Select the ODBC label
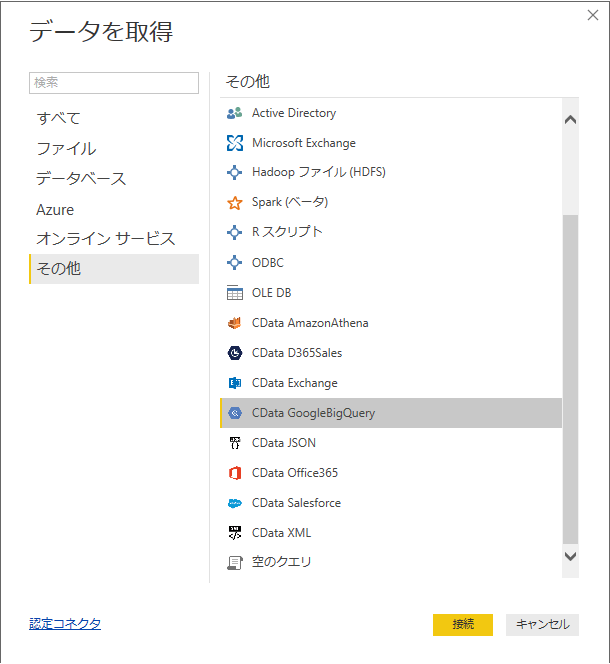The height and width of the screenshot is (664, 610). [268, 263]
